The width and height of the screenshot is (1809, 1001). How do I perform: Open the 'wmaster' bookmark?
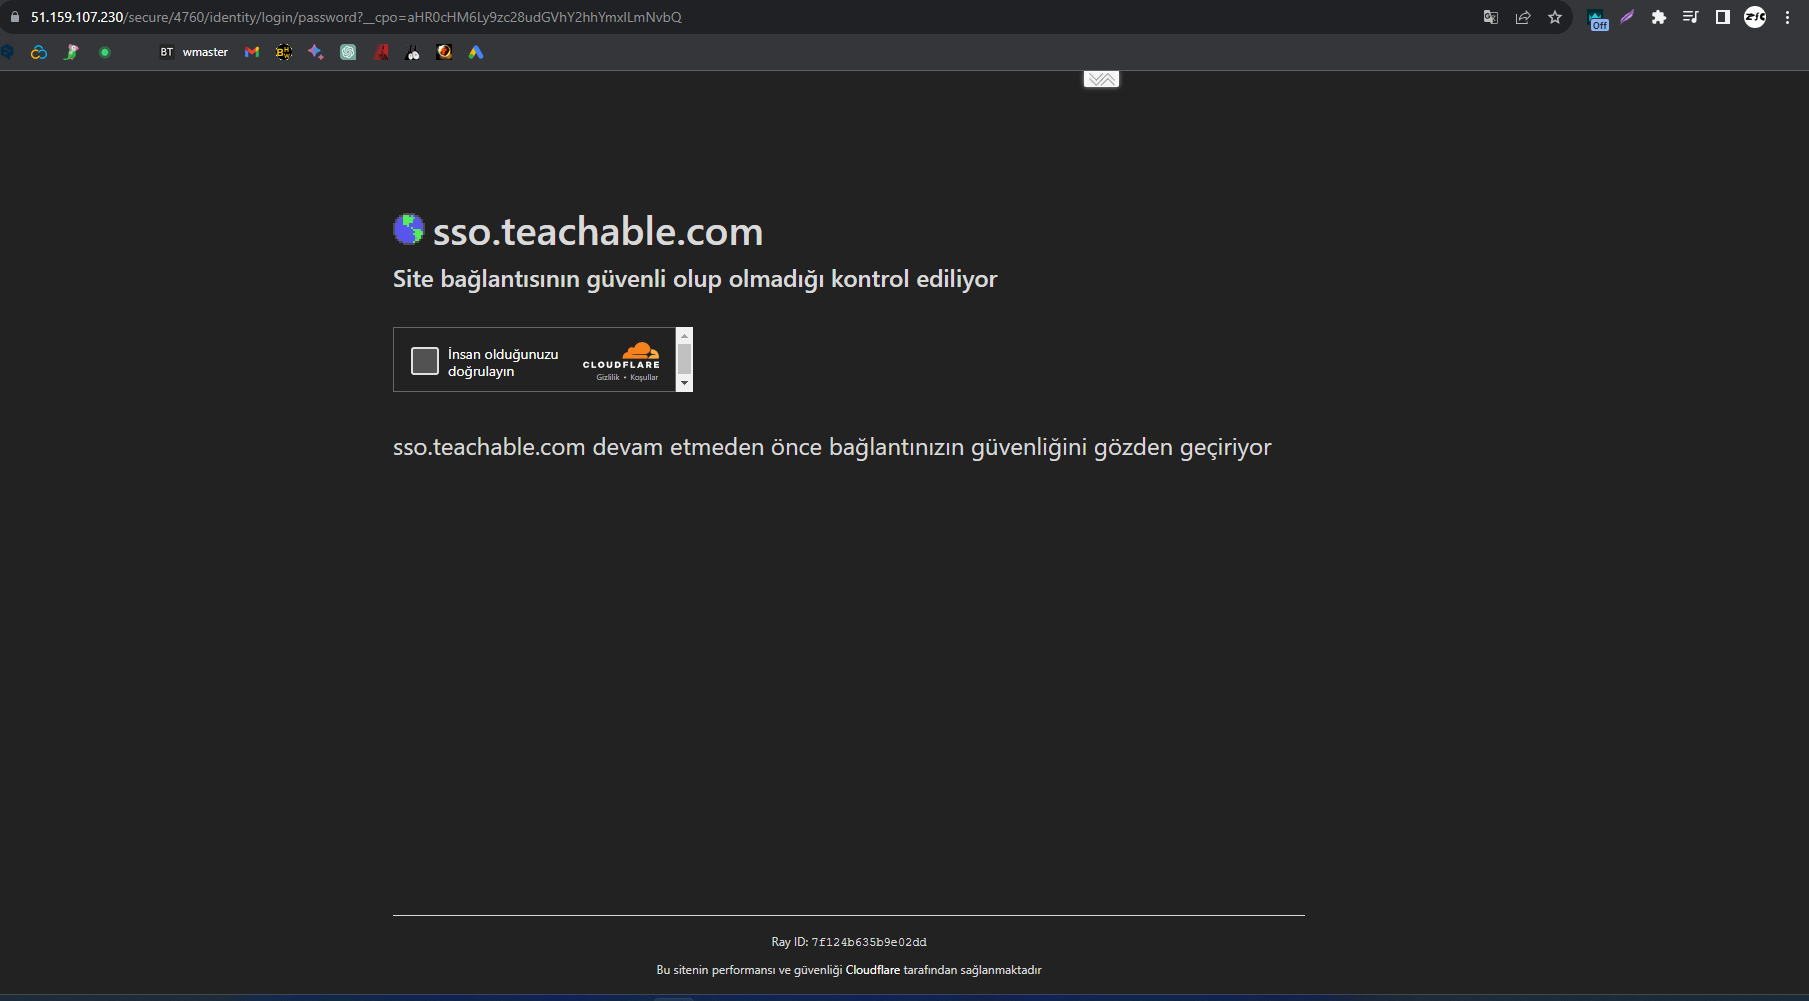click(194, 52)
